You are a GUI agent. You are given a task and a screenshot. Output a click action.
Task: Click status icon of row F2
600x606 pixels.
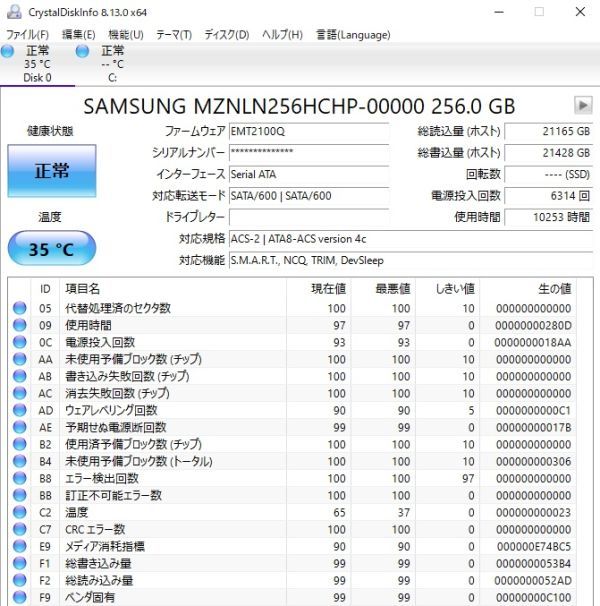pos(19,580)
